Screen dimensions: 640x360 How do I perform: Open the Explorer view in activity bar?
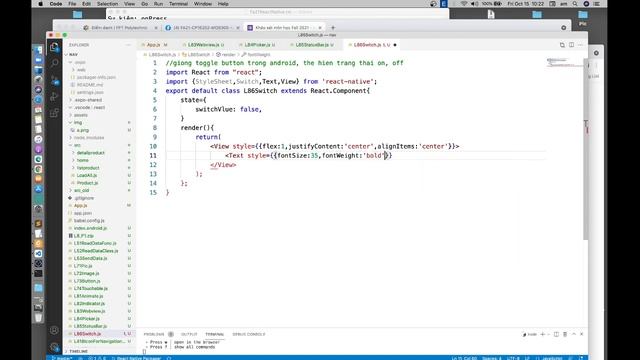(x=54, y=47)
